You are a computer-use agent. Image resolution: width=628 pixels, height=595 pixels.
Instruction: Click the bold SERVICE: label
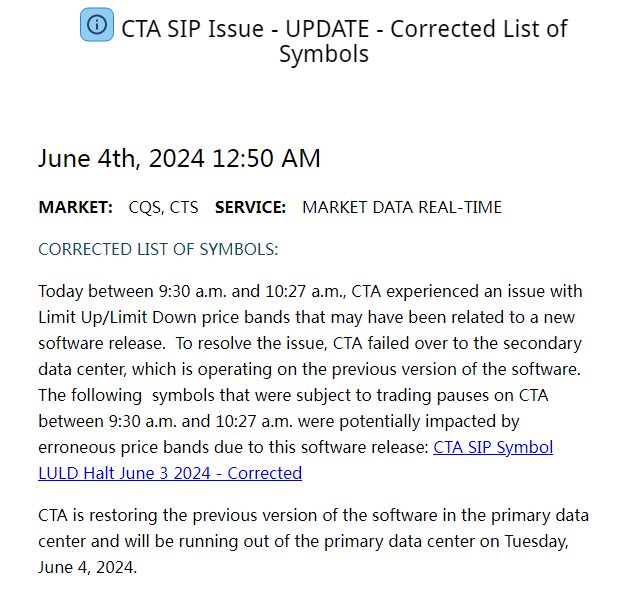tap(251, 208)
